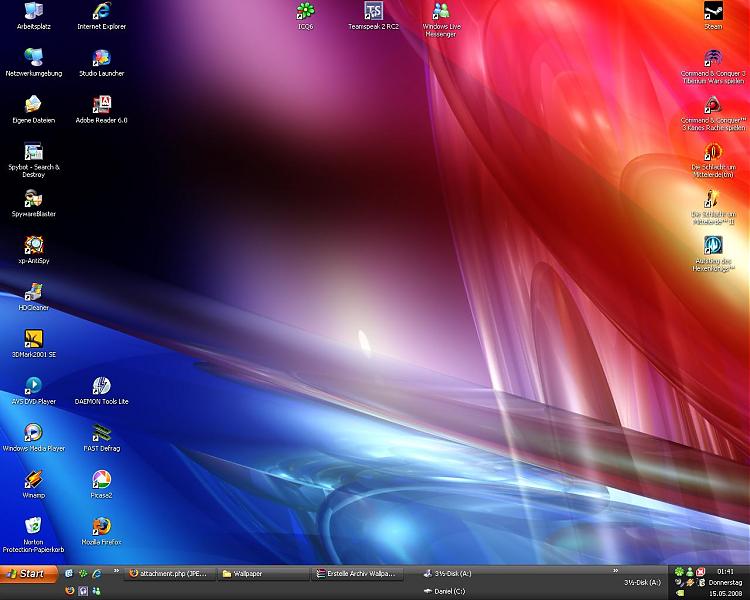This screenshot has height=600, width=750.
Task: Open Spybot - Search & Destroy shortcut
Action: pyautogui.click(x=33, y=152)
